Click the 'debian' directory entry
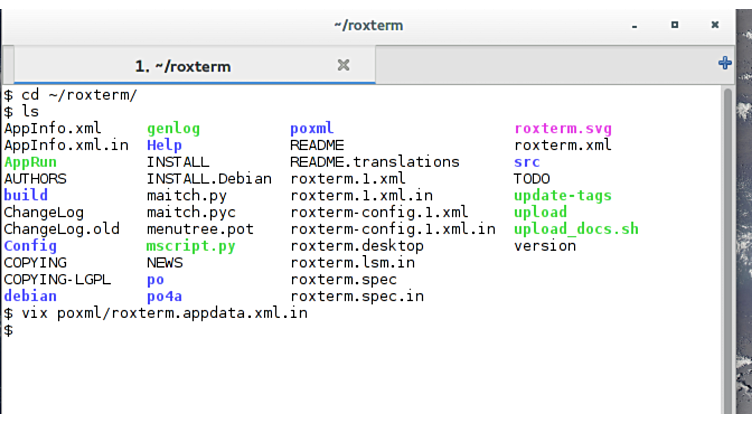Viewport: 752px width, 423px height. [x=30, y=296]
